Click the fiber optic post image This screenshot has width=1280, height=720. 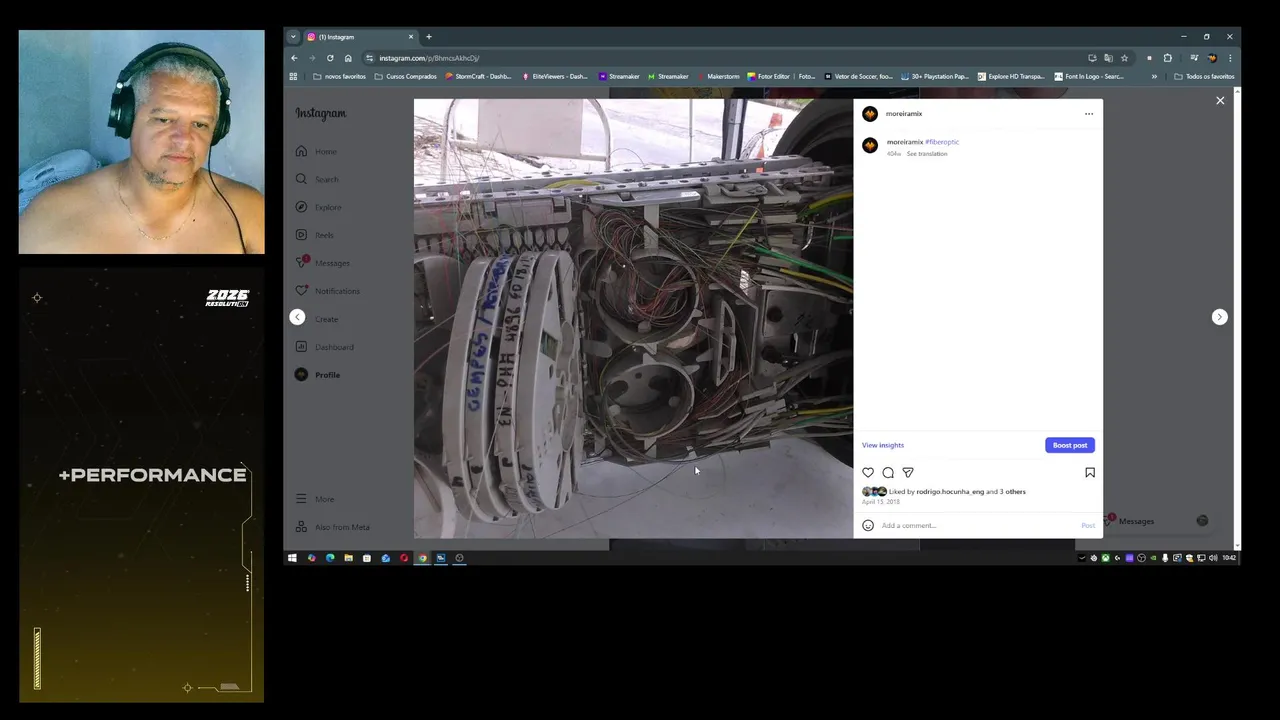[x=634, y=318]
